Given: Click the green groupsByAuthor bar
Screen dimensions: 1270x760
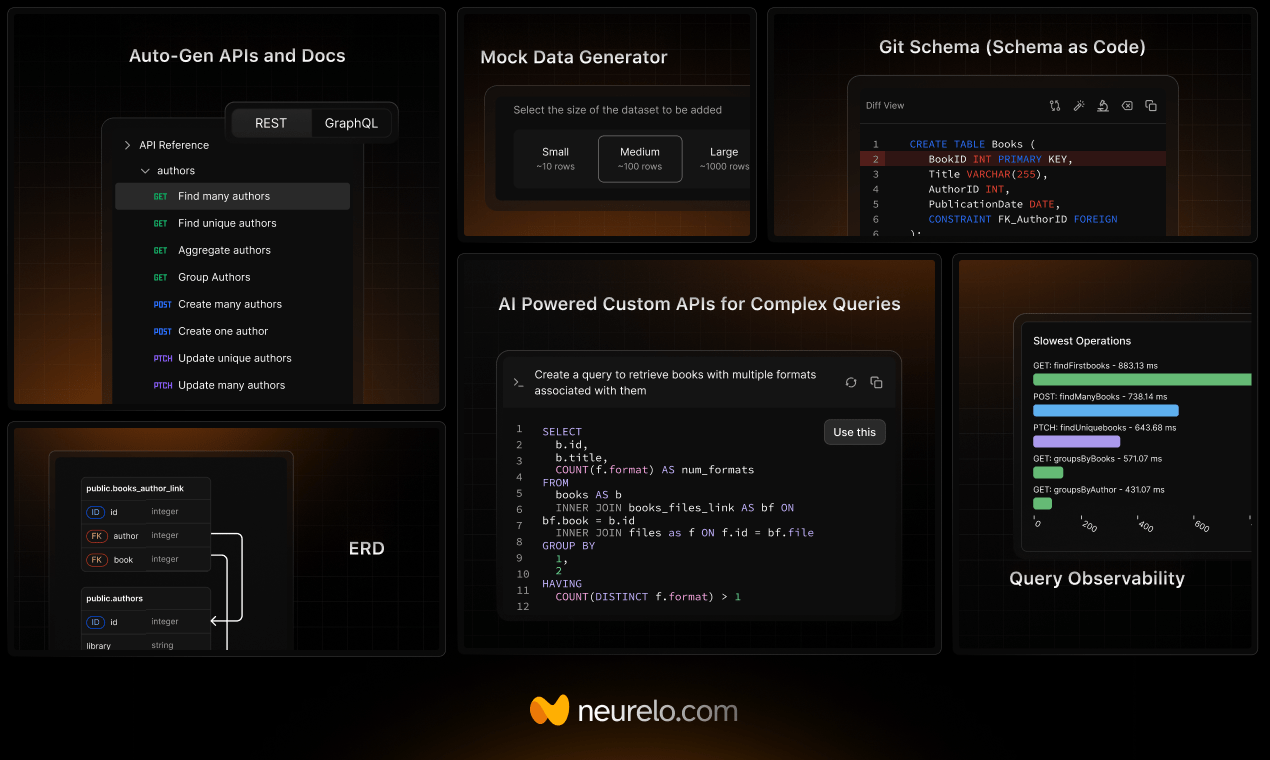Looking at the screenshot, I should [1042, 503].
